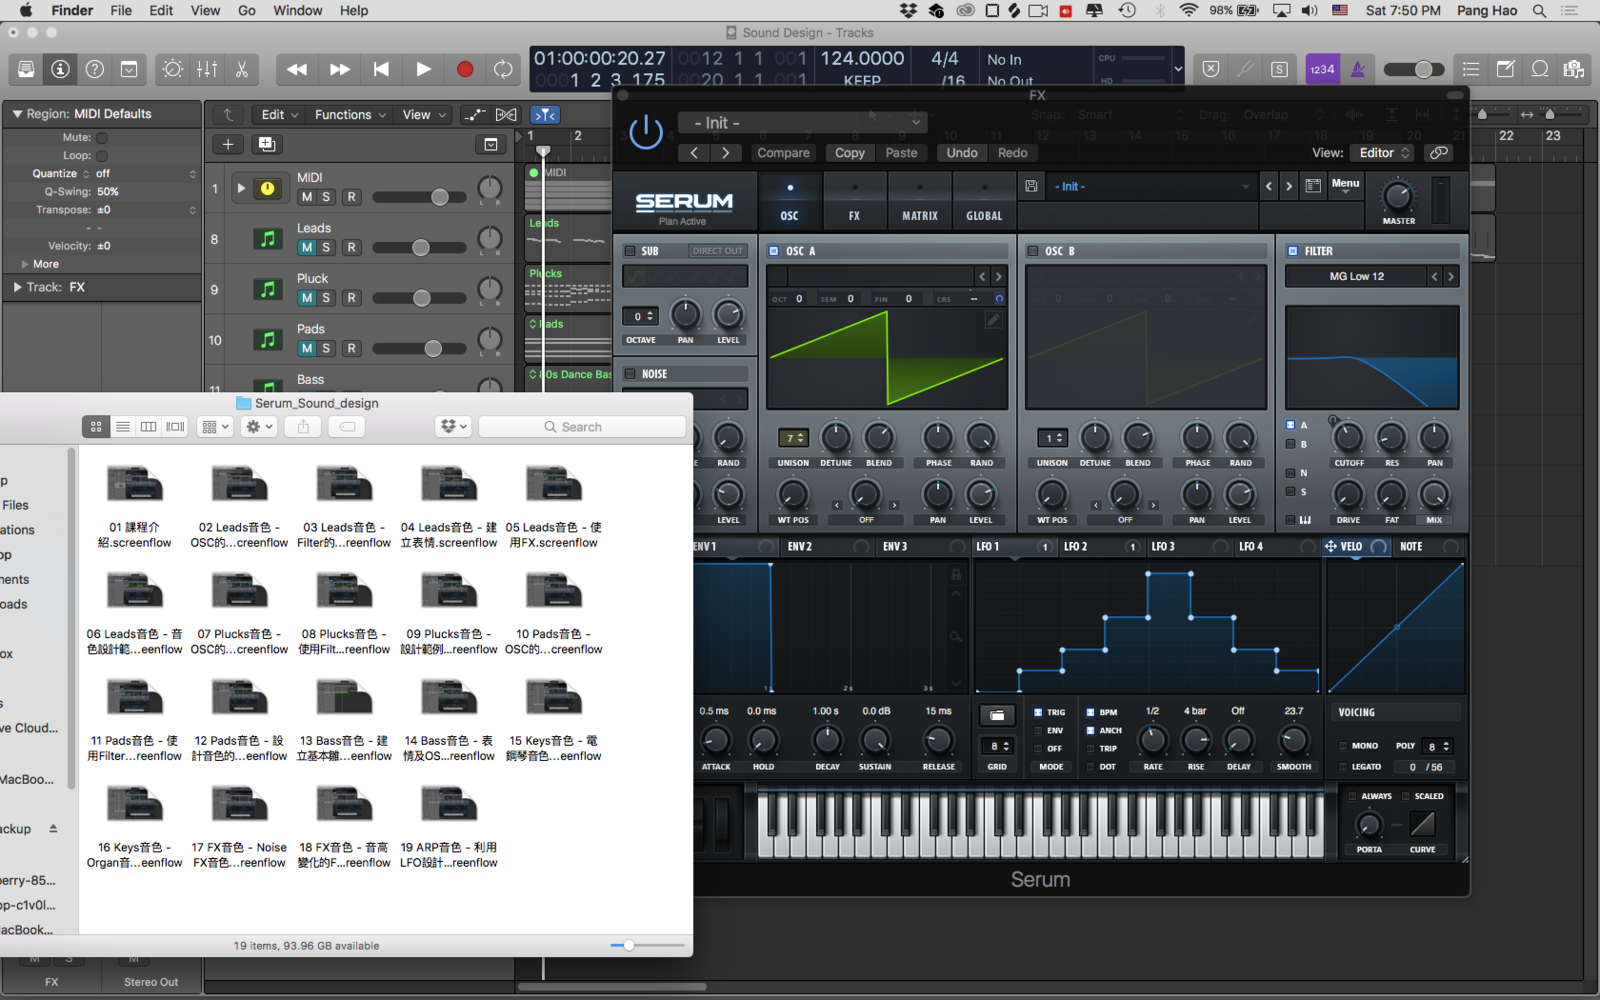Enable LEGATO voicing checkbox
The image size is (1600, 1000).
1342,767
